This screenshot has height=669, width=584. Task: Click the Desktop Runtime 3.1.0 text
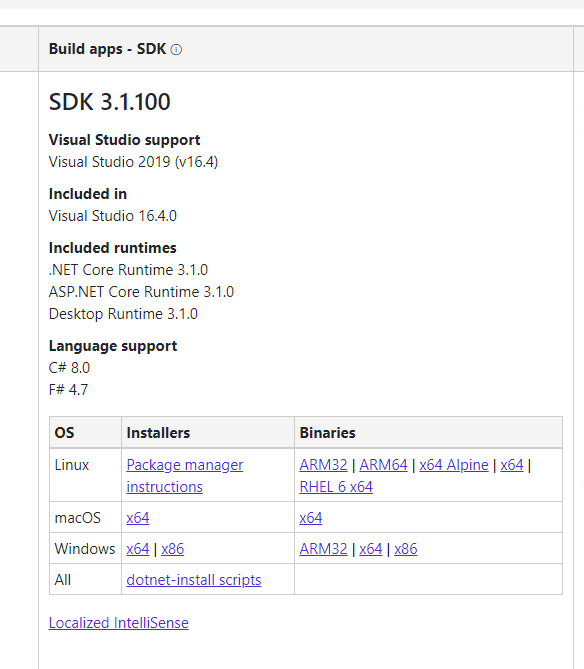[x=123, y=314]
